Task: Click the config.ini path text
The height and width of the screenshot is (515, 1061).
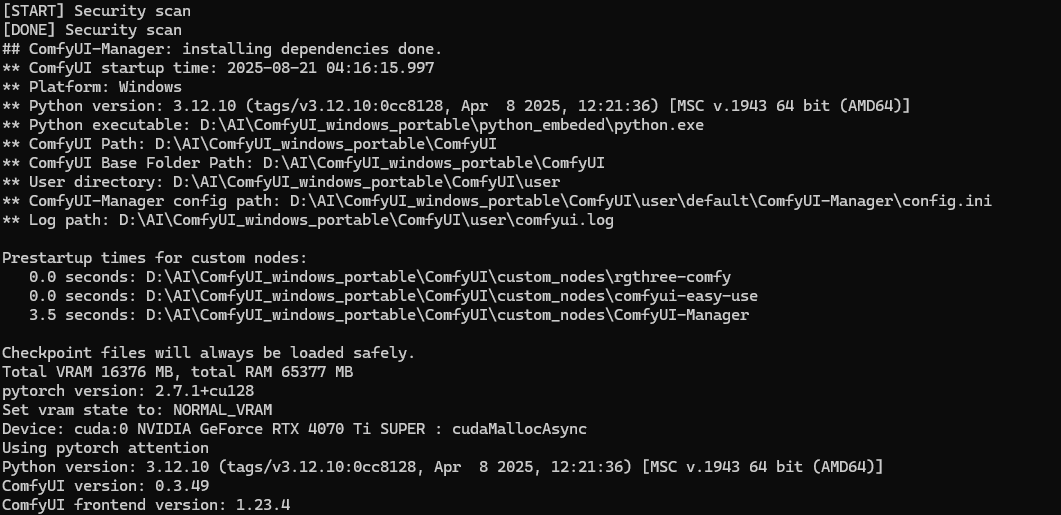Action: pos(641,201)
